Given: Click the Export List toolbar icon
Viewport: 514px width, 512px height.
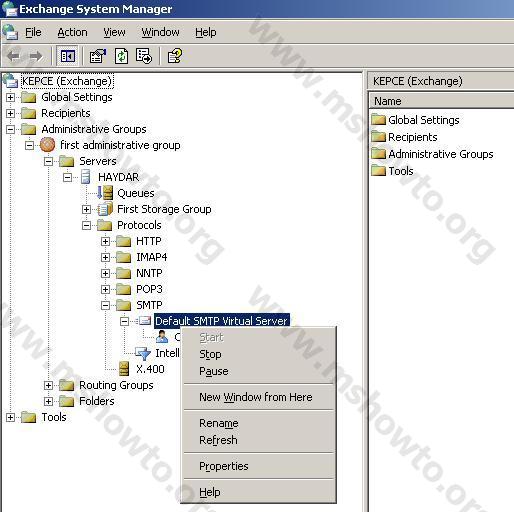Looking at the screenshot, I should point(144,56).
